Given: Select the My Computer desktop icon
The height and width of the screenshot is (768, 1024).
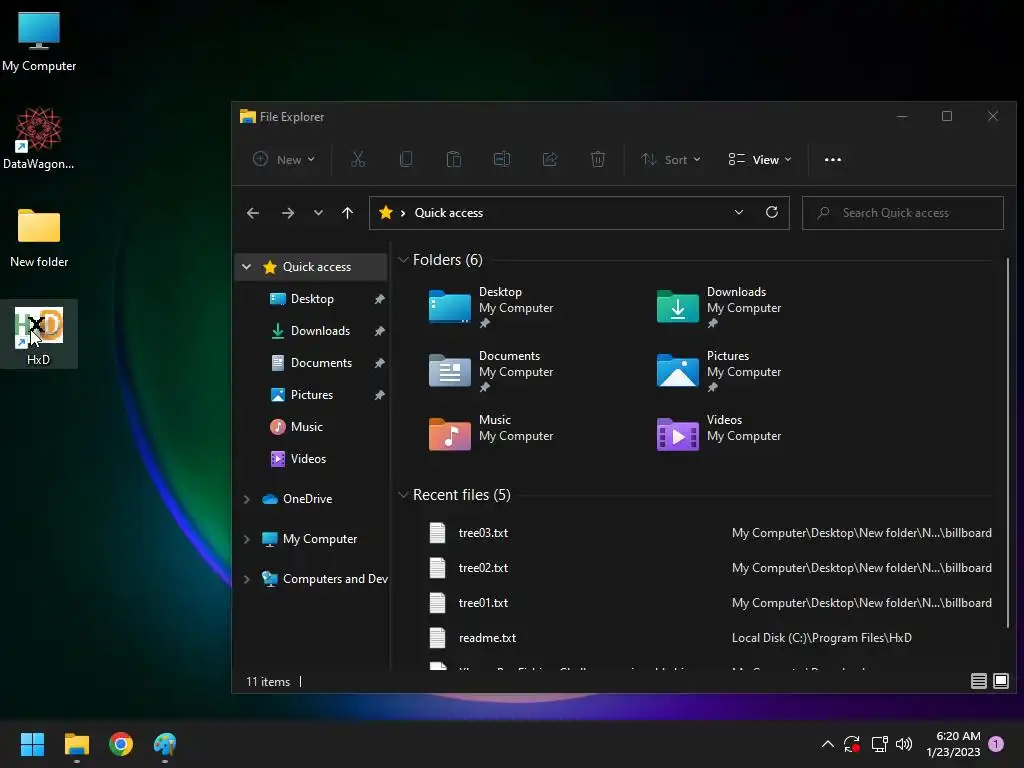Looking at the screenshot, I should point(39,40).
